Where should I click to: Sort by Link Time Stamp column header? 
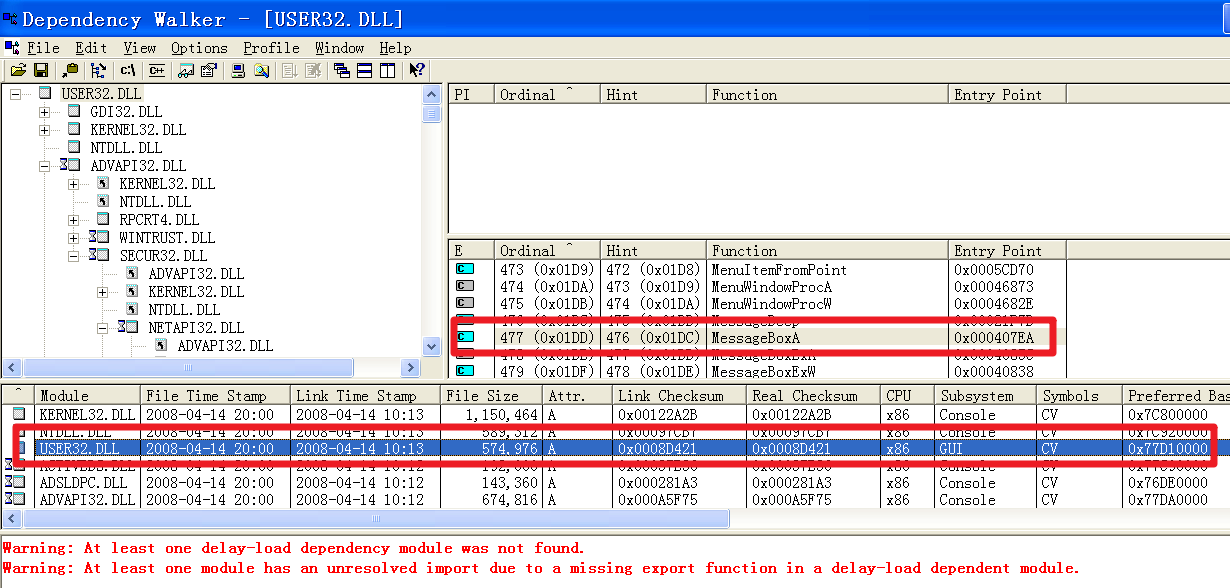point(365,395)
